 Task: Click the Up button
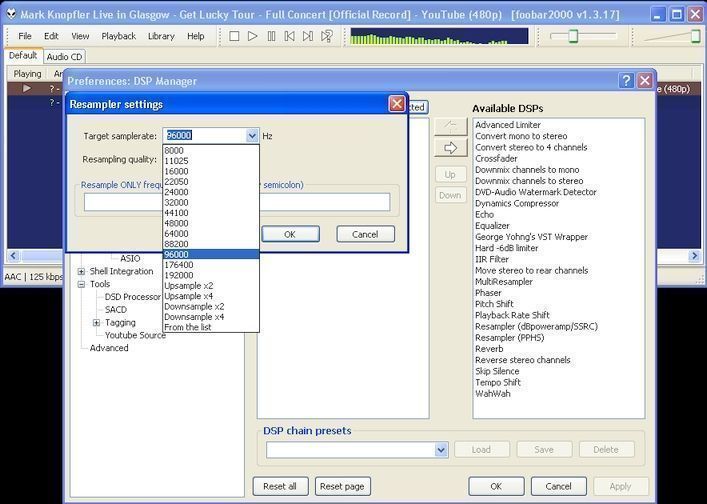[450, 174]
